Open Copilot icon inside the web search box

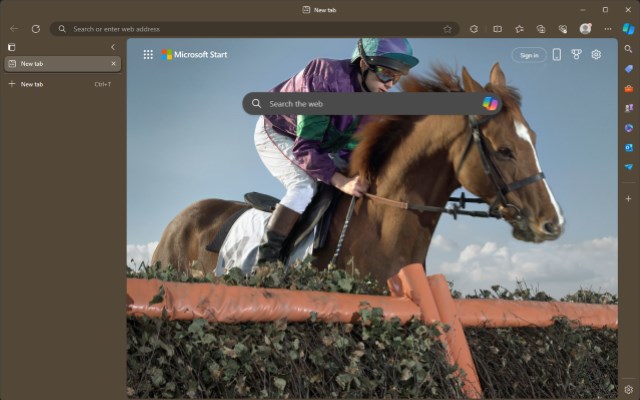(x=490, y=104)
